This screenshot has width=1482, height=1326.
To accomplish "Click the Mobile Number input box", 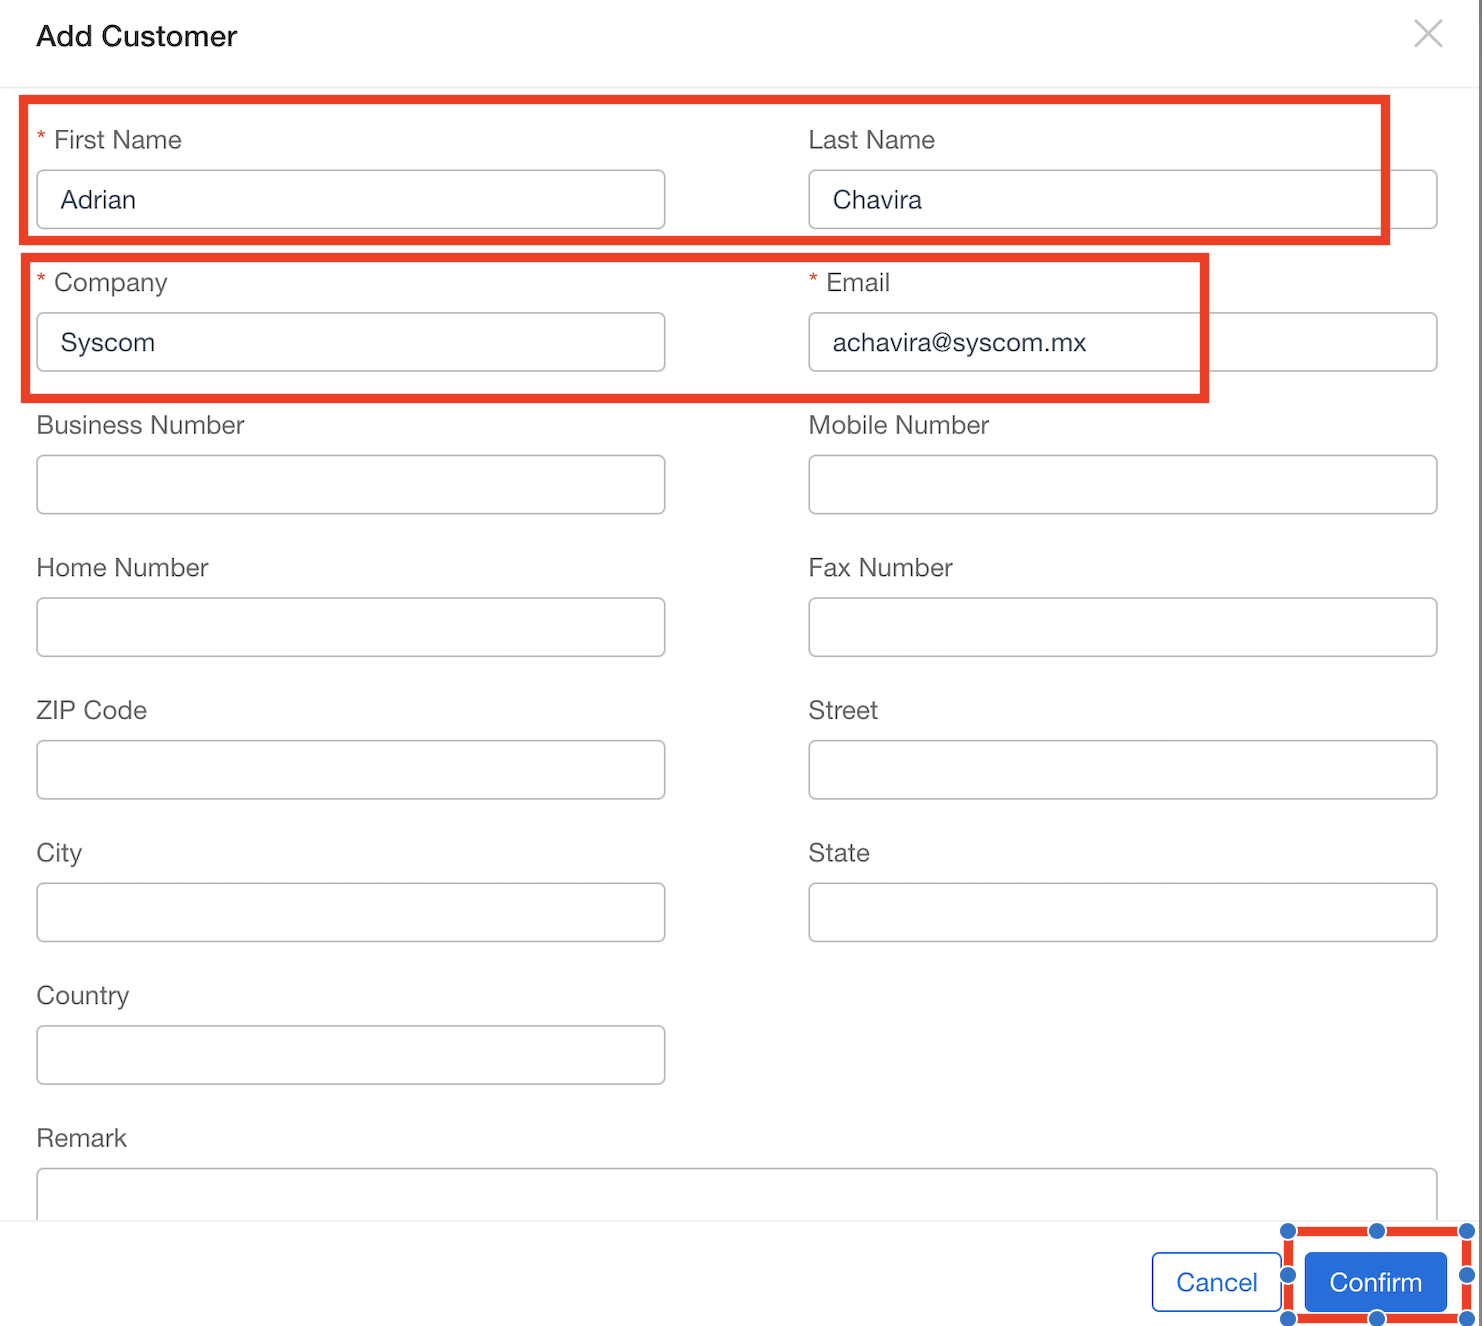I will pos(1122,485).
